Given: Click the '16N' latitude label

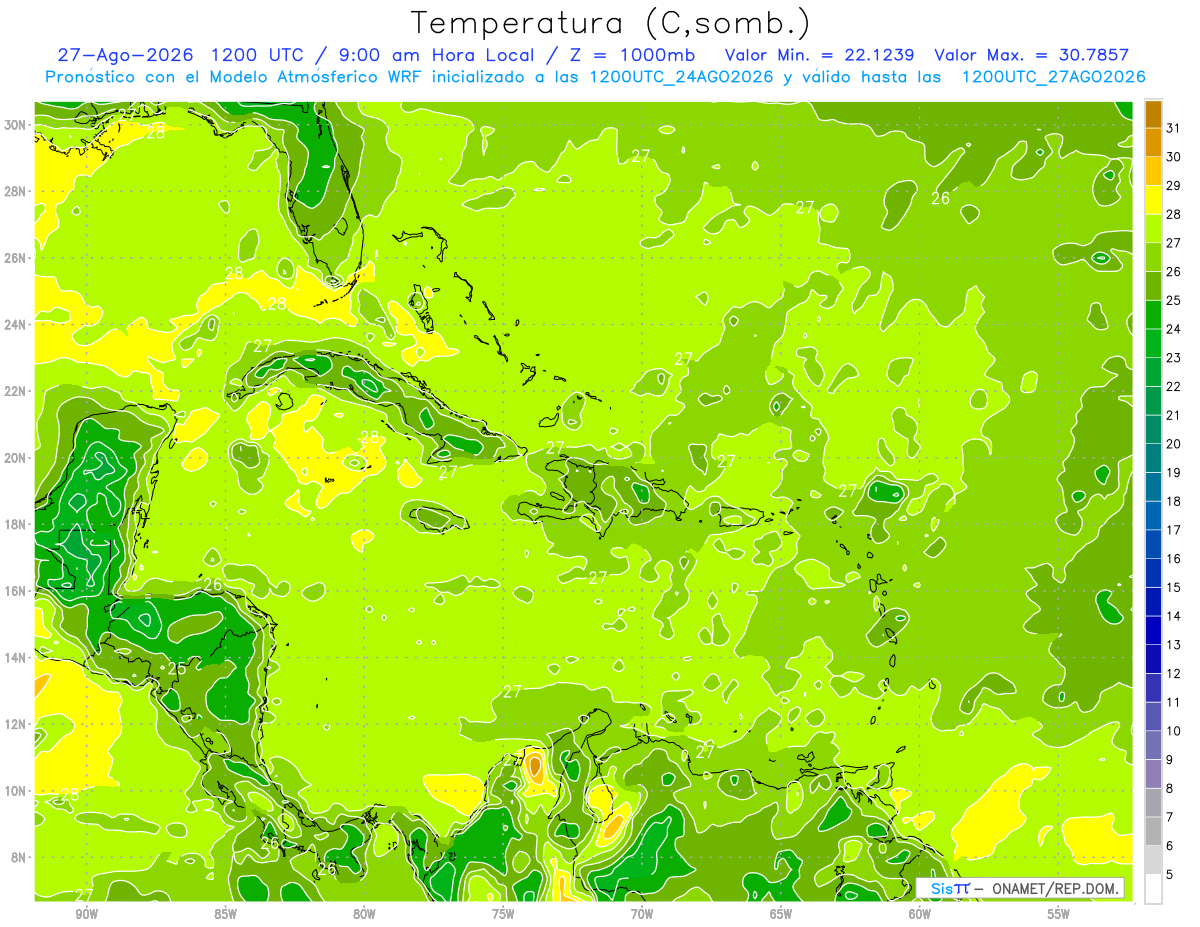Looking at the screenshot, I should 17,591.
